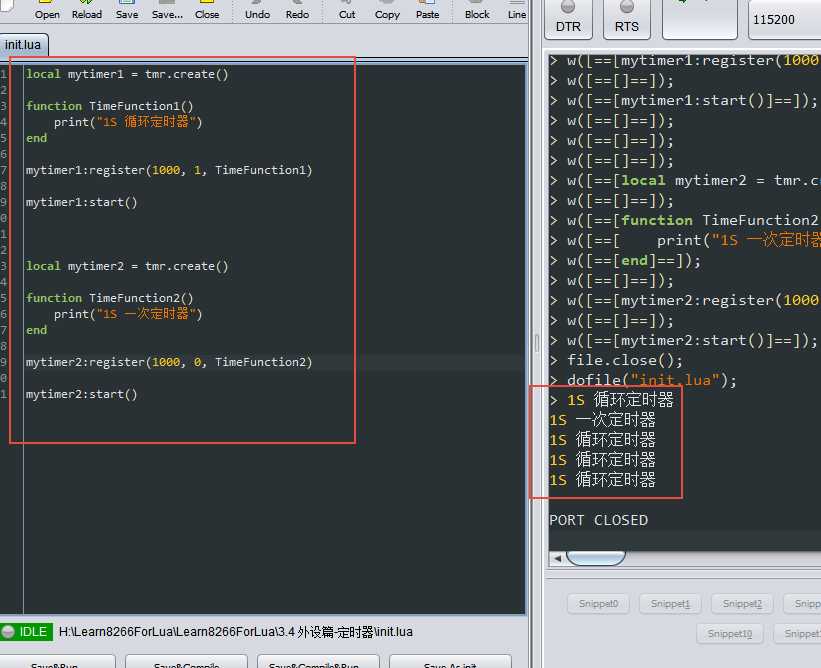The image size is (821, 668).
Task: Click 'mytimer2:register(1000, 0, TimeFunction2)'
Action: (169, 362)
